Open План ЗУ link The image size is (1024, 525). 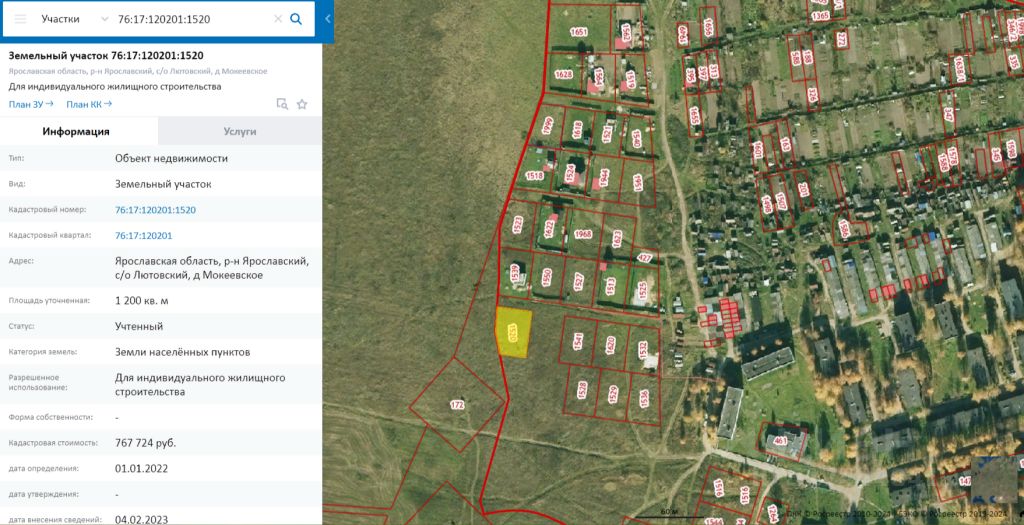[31, 104]
